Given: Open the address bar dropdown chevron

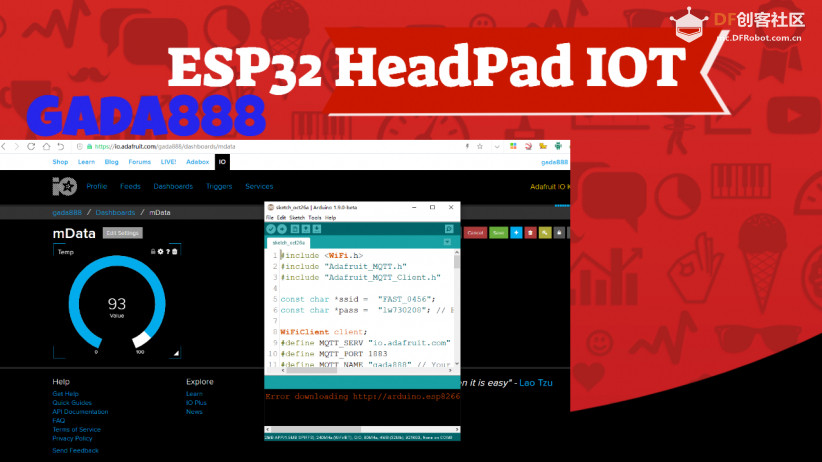Looking at the screenshot, I should [x=496, y=147].
